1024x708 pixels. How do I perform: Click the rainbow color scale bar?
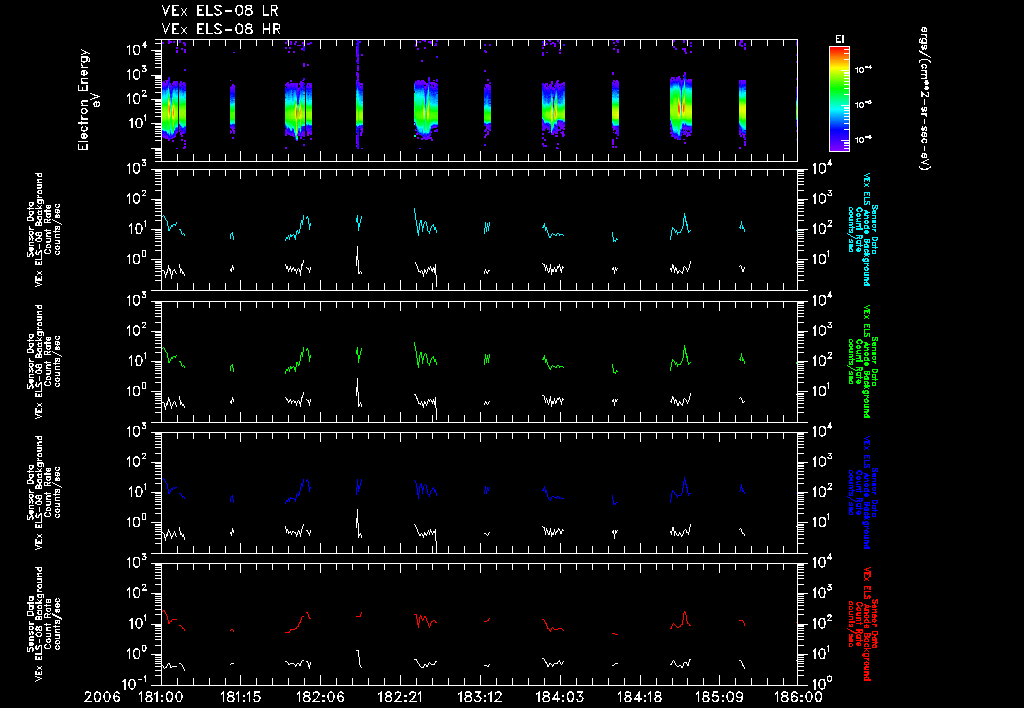pyautogui.click(x=839, y=99)
